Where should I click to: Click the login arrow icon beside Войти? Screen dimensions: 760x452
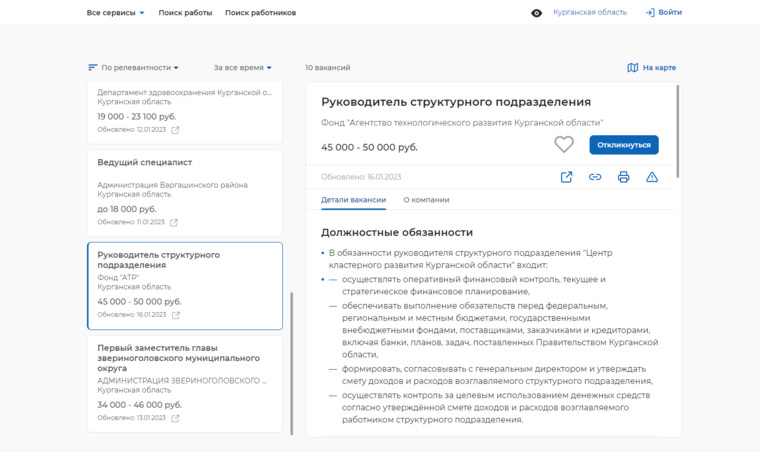(x=650, y=13)
